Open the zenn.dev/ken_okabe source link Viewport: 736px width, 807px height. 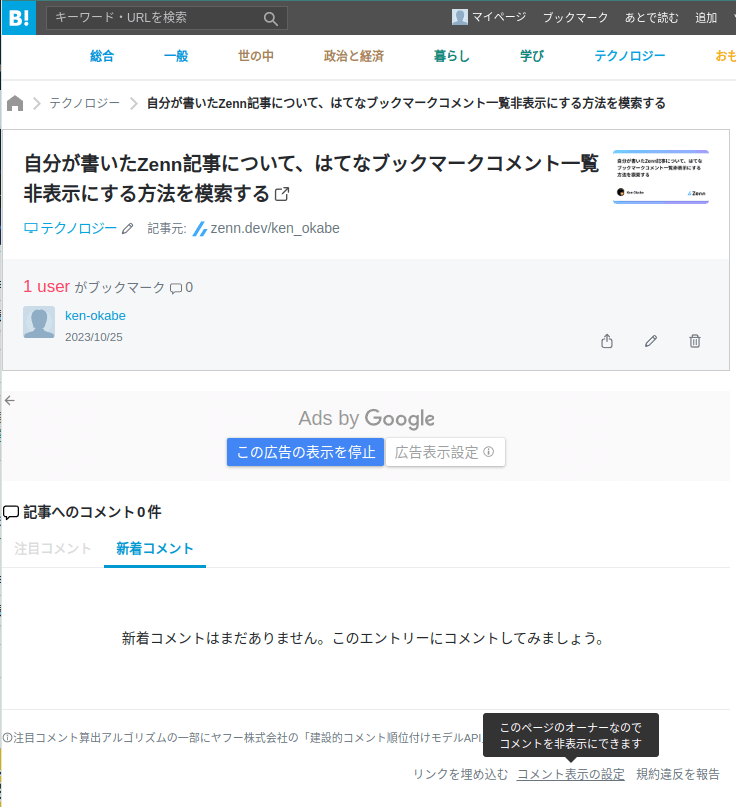click(275, 228)
